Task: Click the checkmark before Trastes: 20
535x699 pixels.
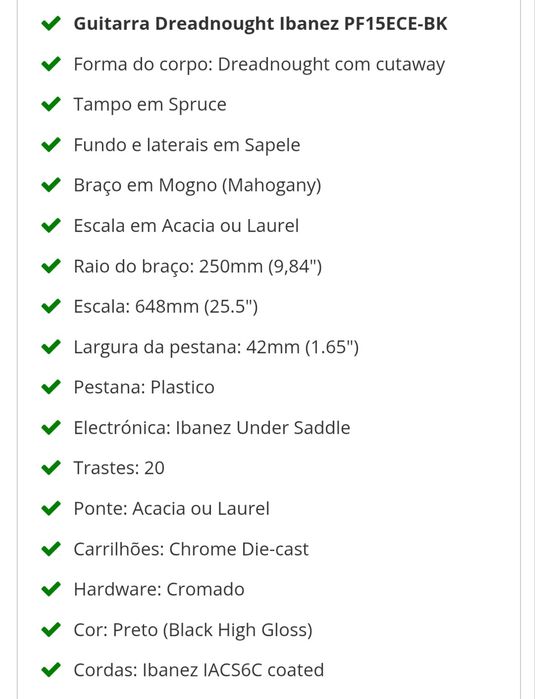Action: (51, 468)
